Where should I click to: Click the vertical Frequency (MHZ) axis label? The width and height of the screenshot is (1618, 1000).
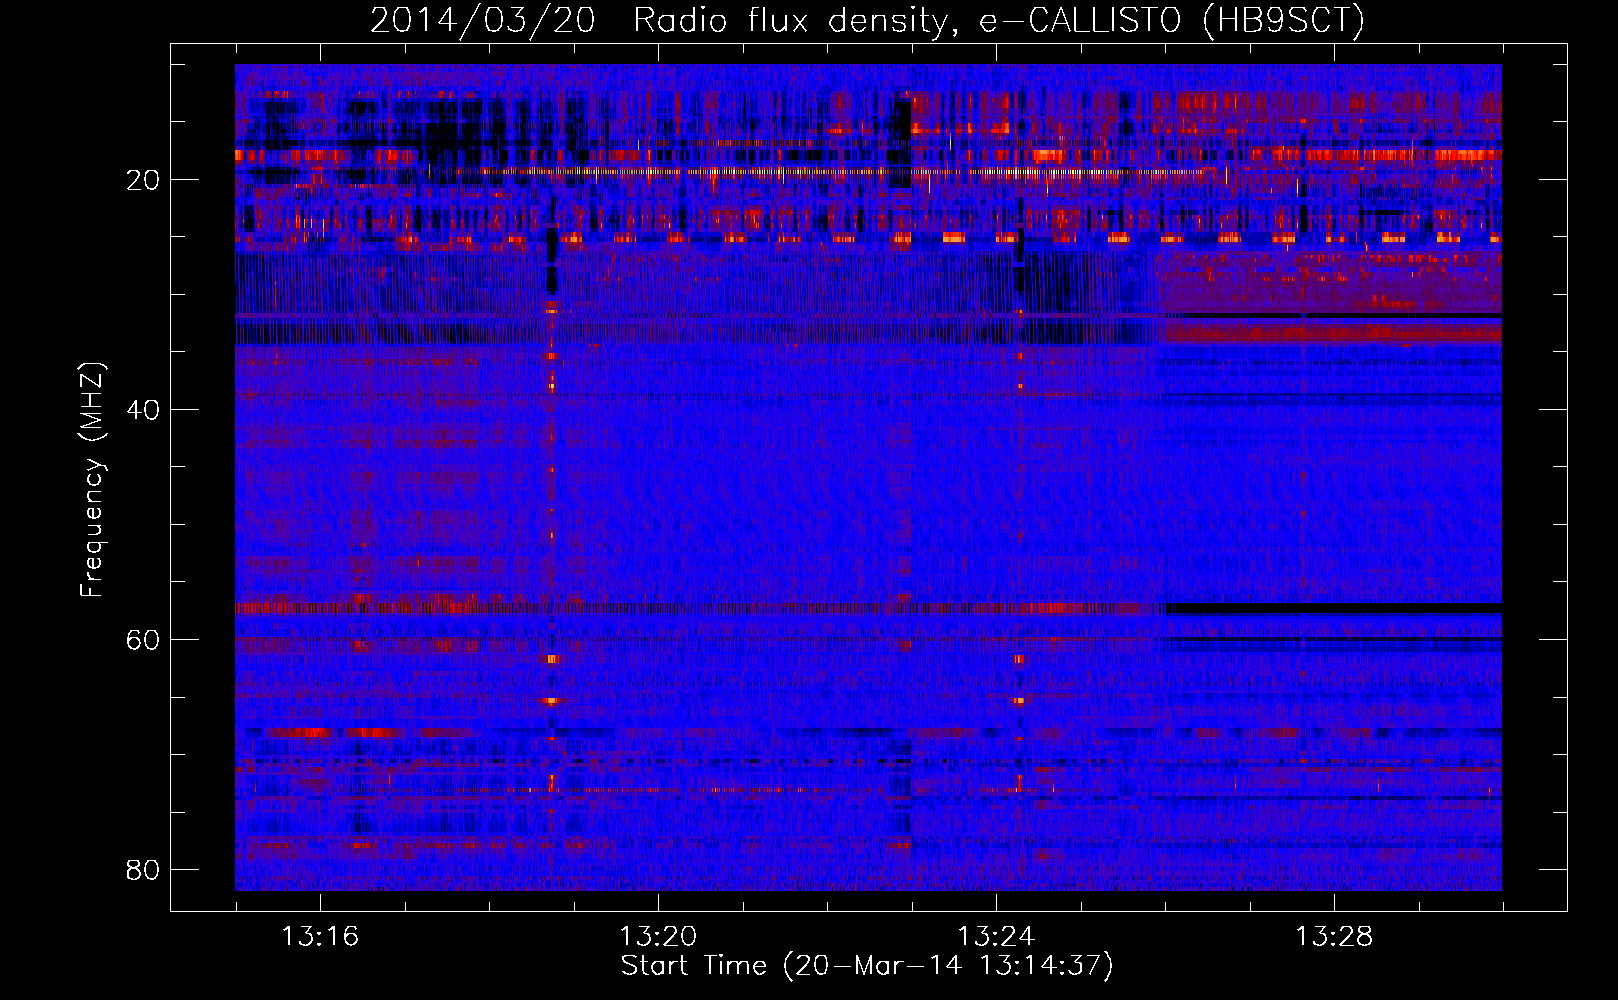[92, 480]
